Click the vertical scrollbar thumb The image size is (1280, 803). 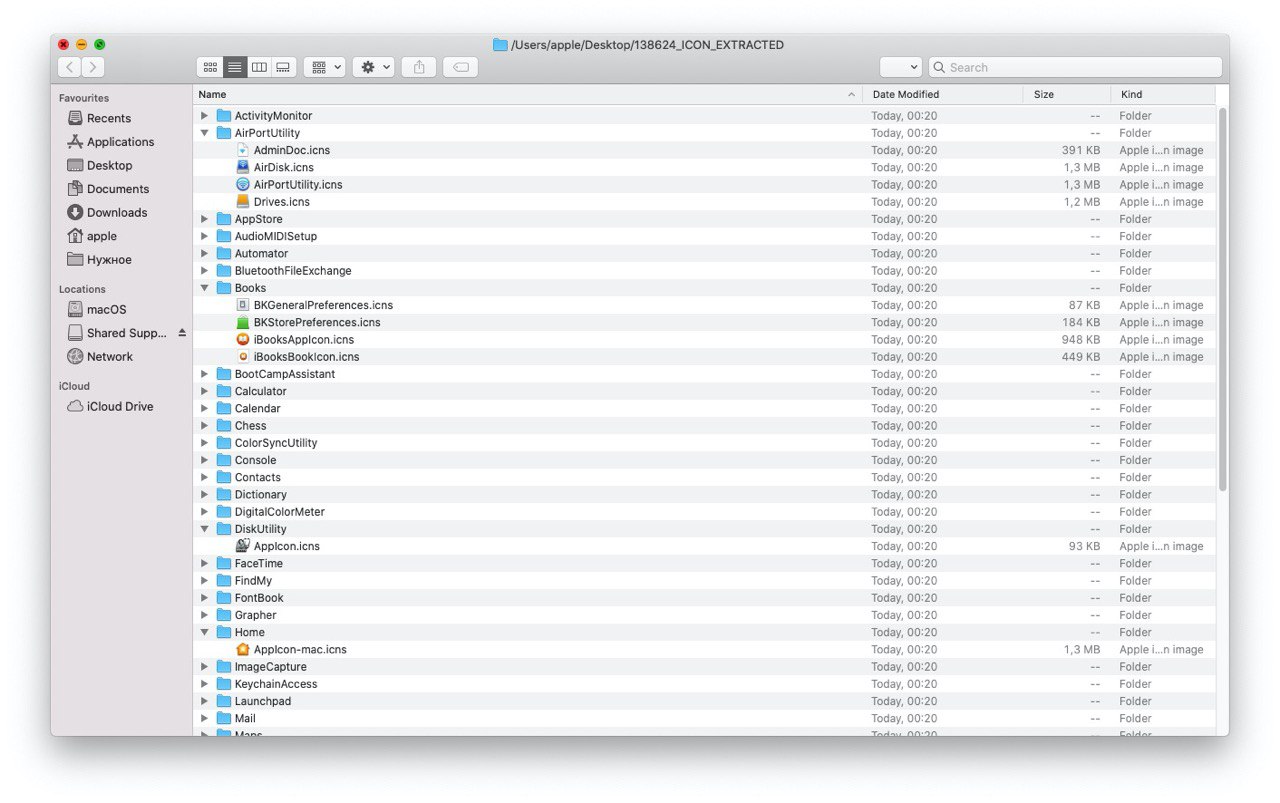pos(1222,298)
